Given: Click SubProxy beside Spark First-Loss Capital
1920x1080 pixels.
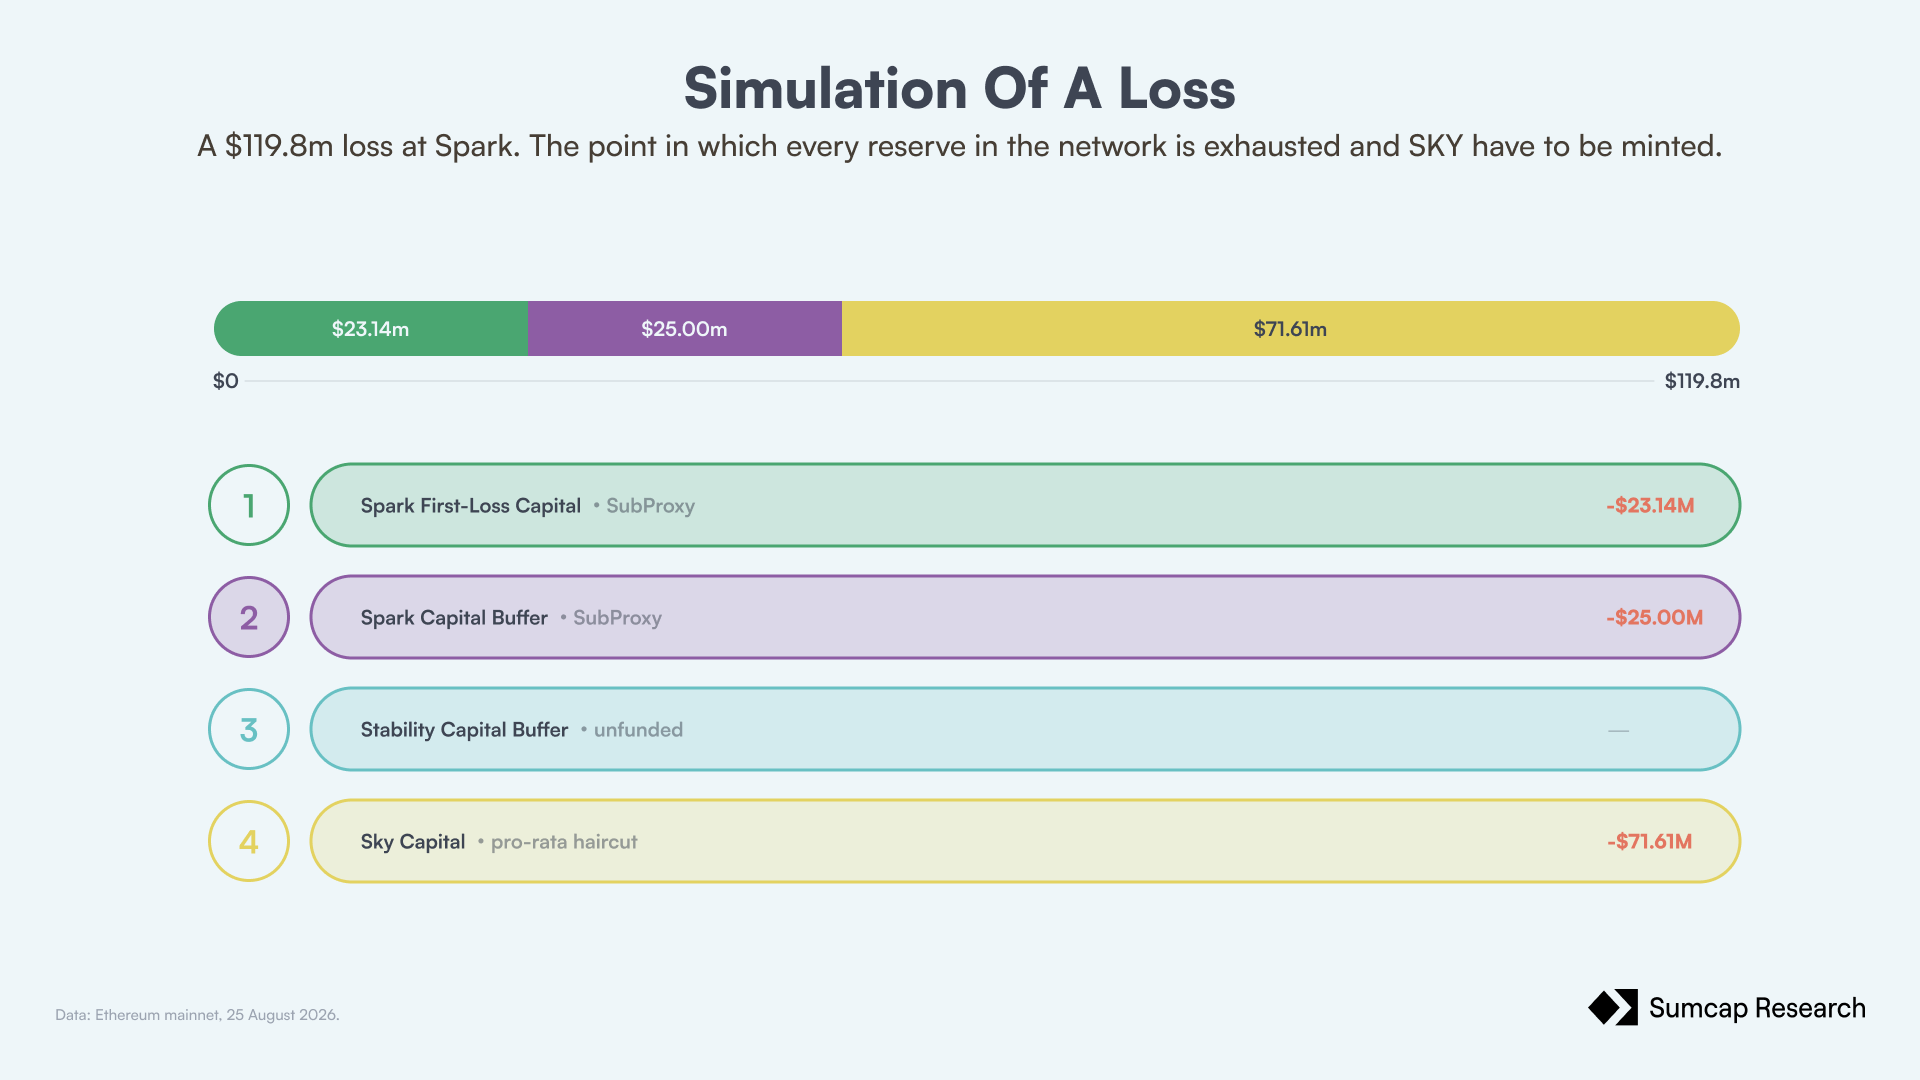Looking at the screenshot, I should [650, 506].
